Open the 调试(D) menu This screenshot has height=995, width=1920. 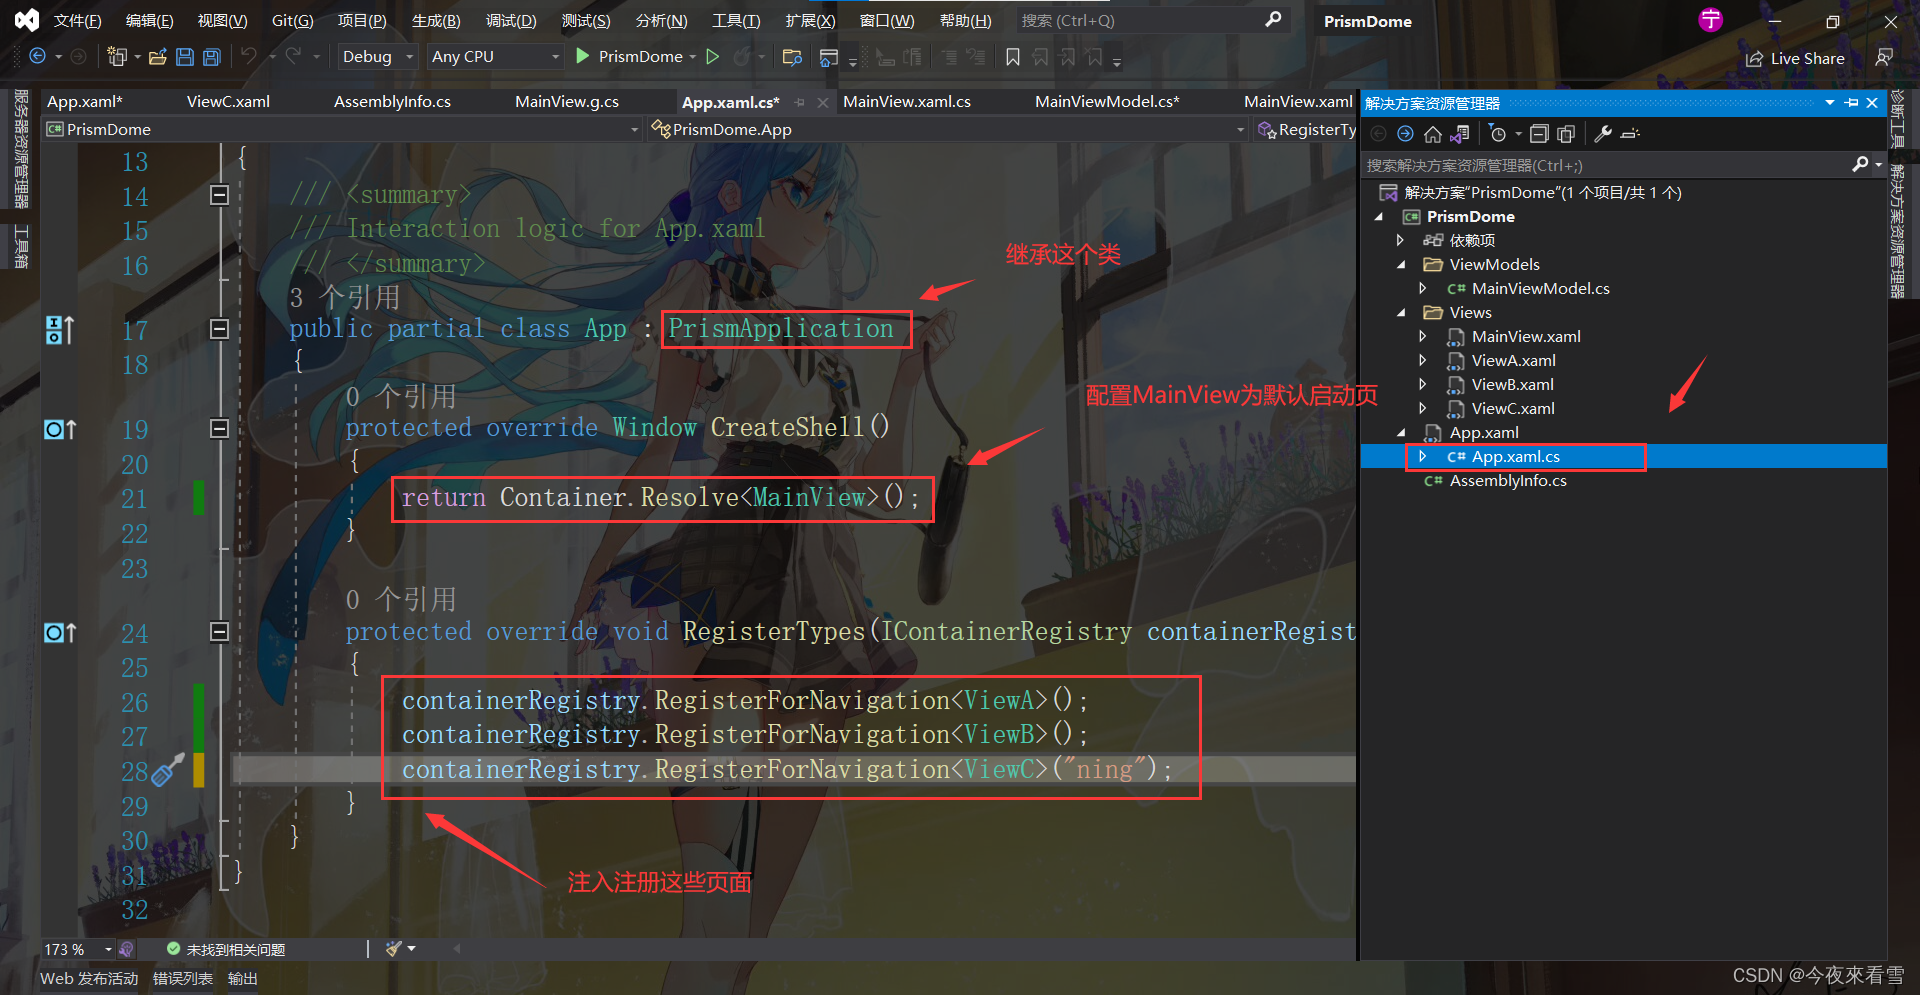pyautogui.click(x=511, y=20)
